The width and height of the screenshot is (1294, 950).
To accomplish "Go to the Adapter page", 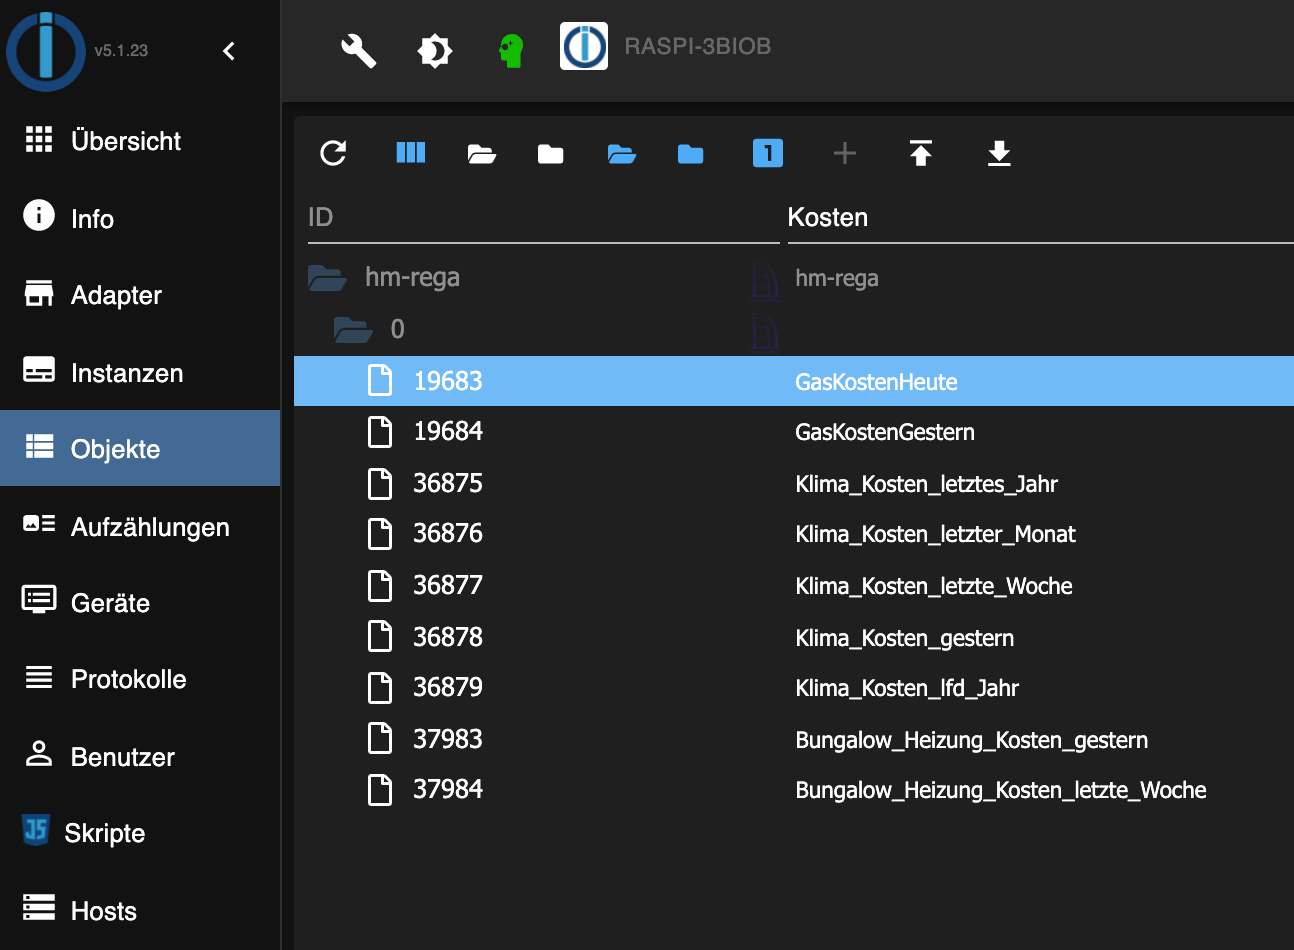I will click(x=140, y=295).
